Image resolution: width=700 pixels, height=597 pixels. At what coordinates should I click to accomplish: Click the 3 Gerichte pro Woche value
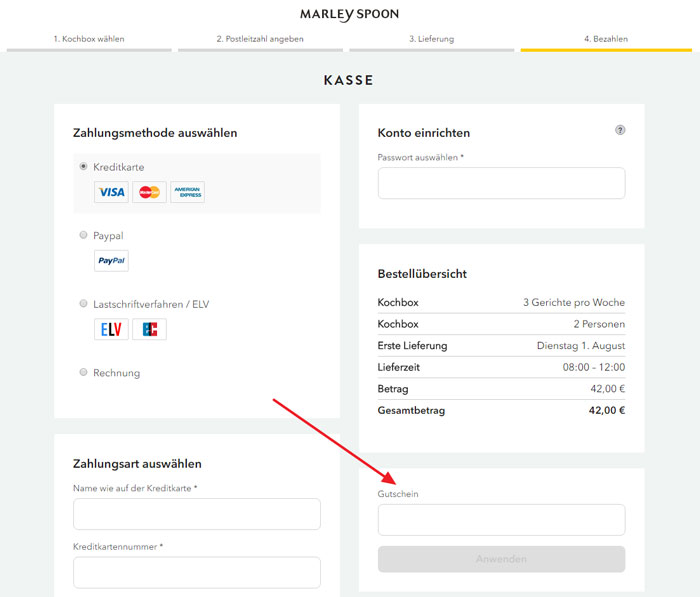[x=574, y=302]
